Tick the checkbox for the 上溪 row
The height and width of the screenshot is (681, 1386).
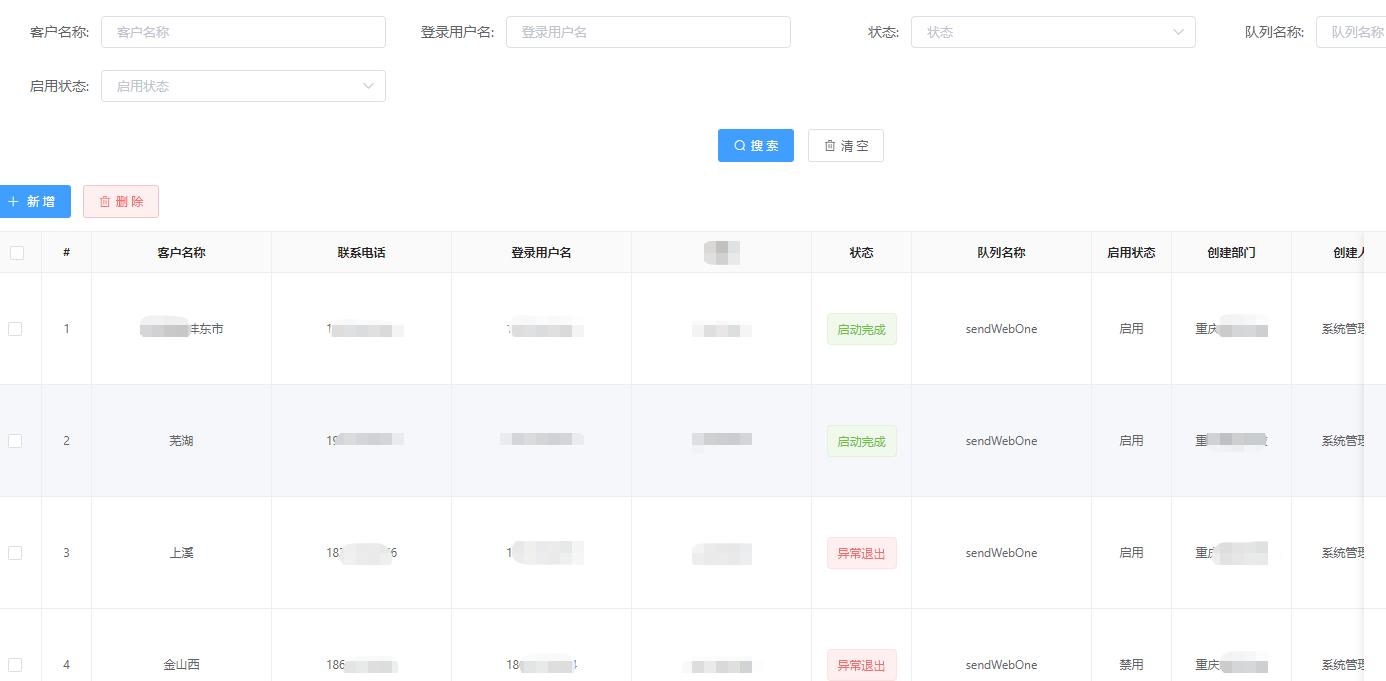coord(15,553)
